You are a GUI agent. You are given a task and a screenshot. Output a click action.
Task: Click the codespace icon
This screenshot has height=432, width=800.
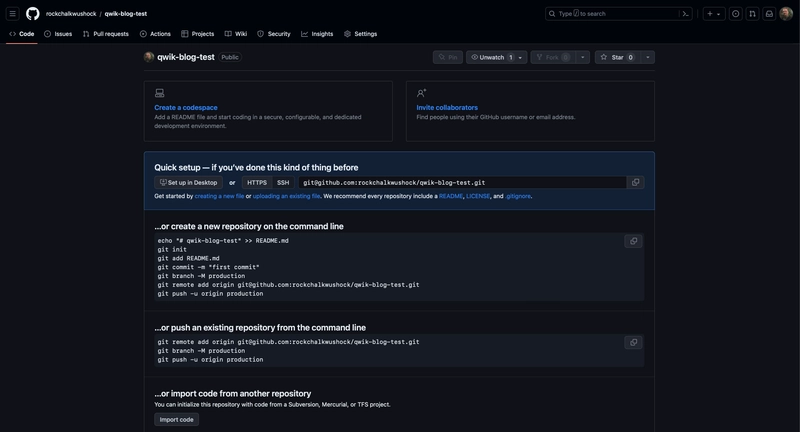(160, 93)
